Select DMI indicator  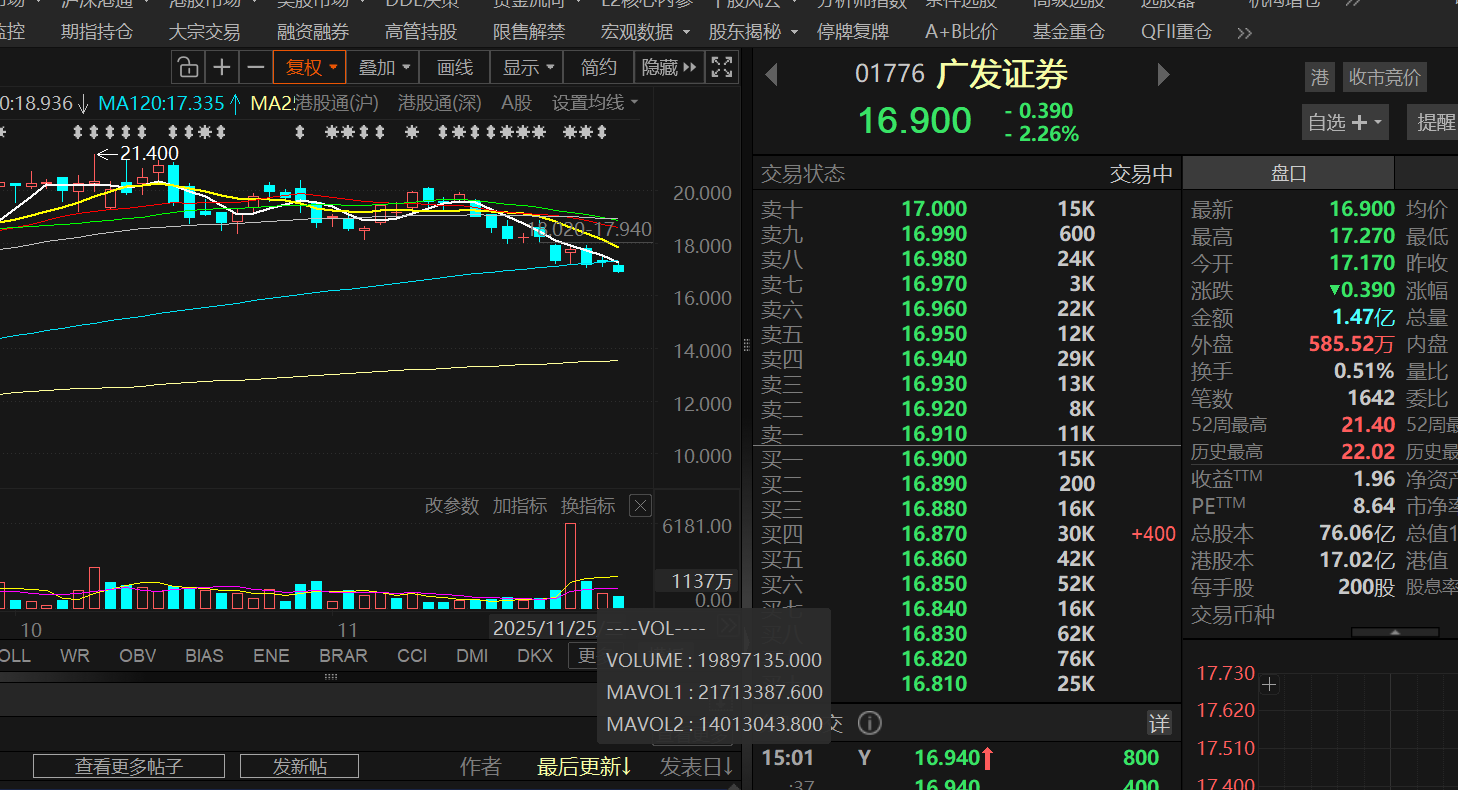(x=472, y=656)
